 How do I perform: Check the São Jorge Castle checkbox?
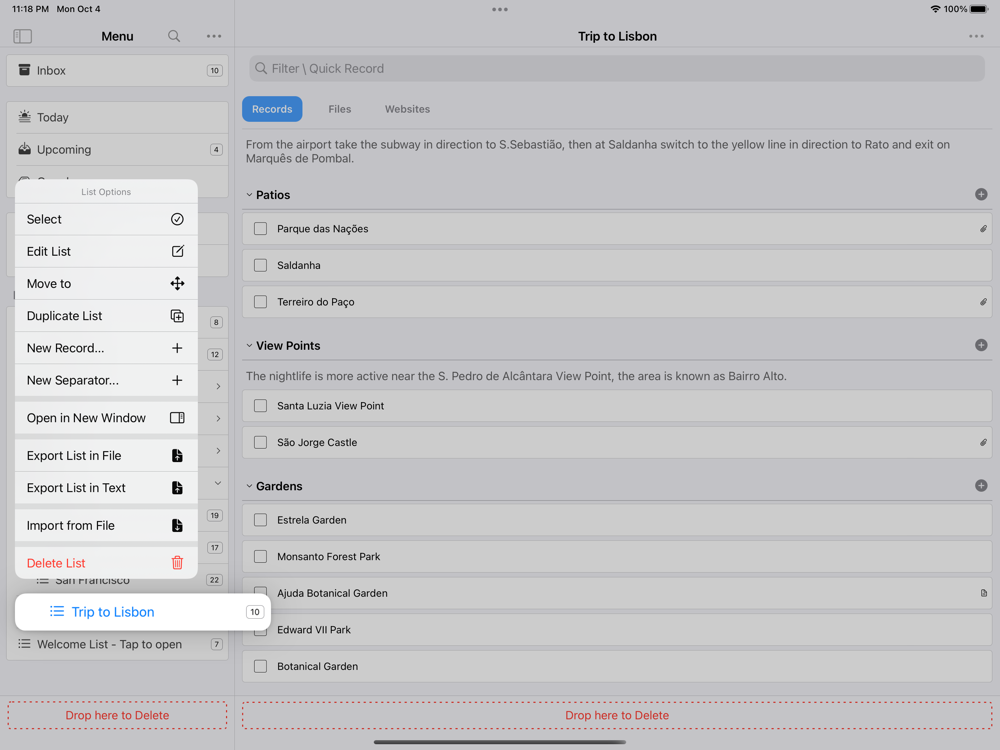click(x=260, y=442)
